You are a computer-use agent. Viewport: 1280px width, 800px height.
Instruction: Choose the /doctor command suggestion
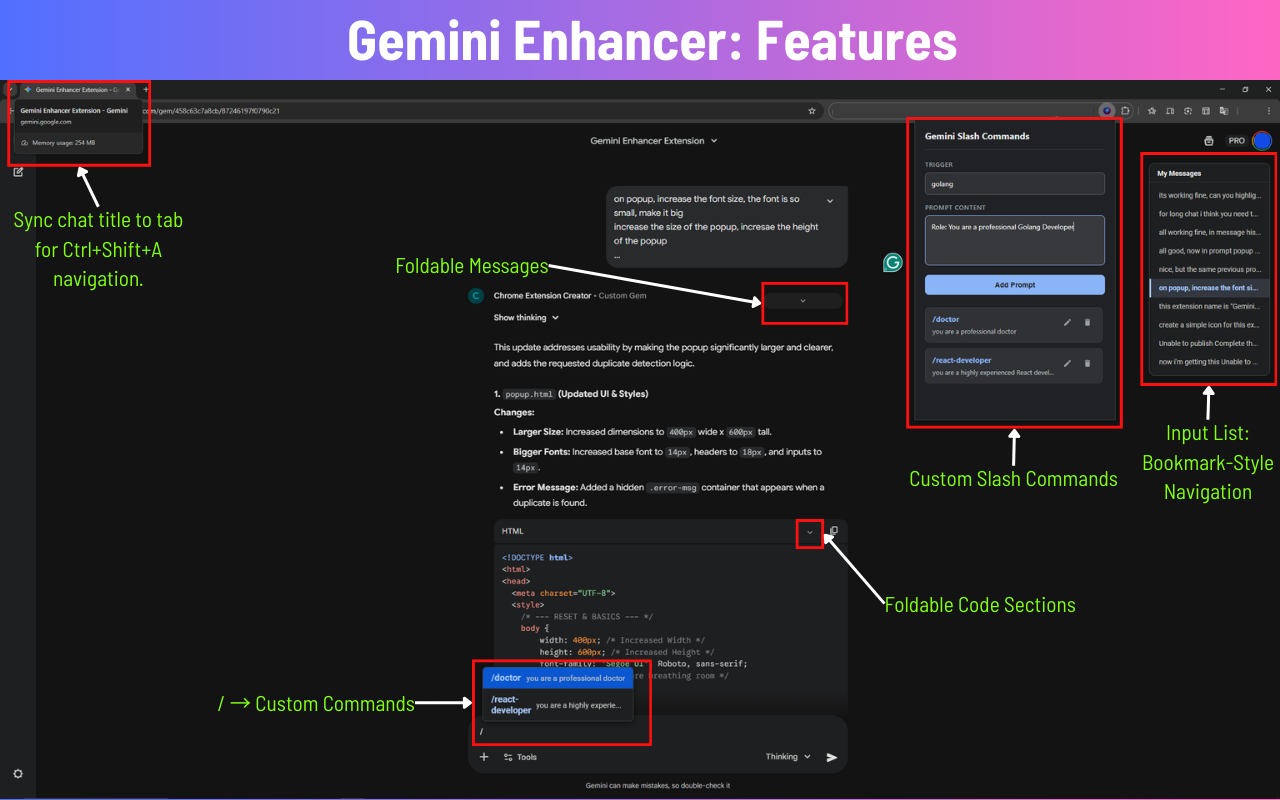click(x=557, y=678)
